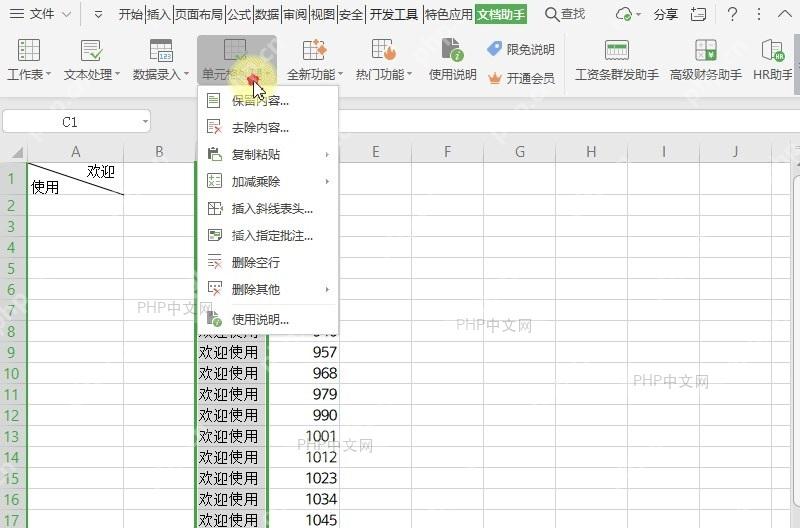Choose 使用说明... in dropdown menu
Viewport: 800px width, 528px height.
(x=268, y=320)
